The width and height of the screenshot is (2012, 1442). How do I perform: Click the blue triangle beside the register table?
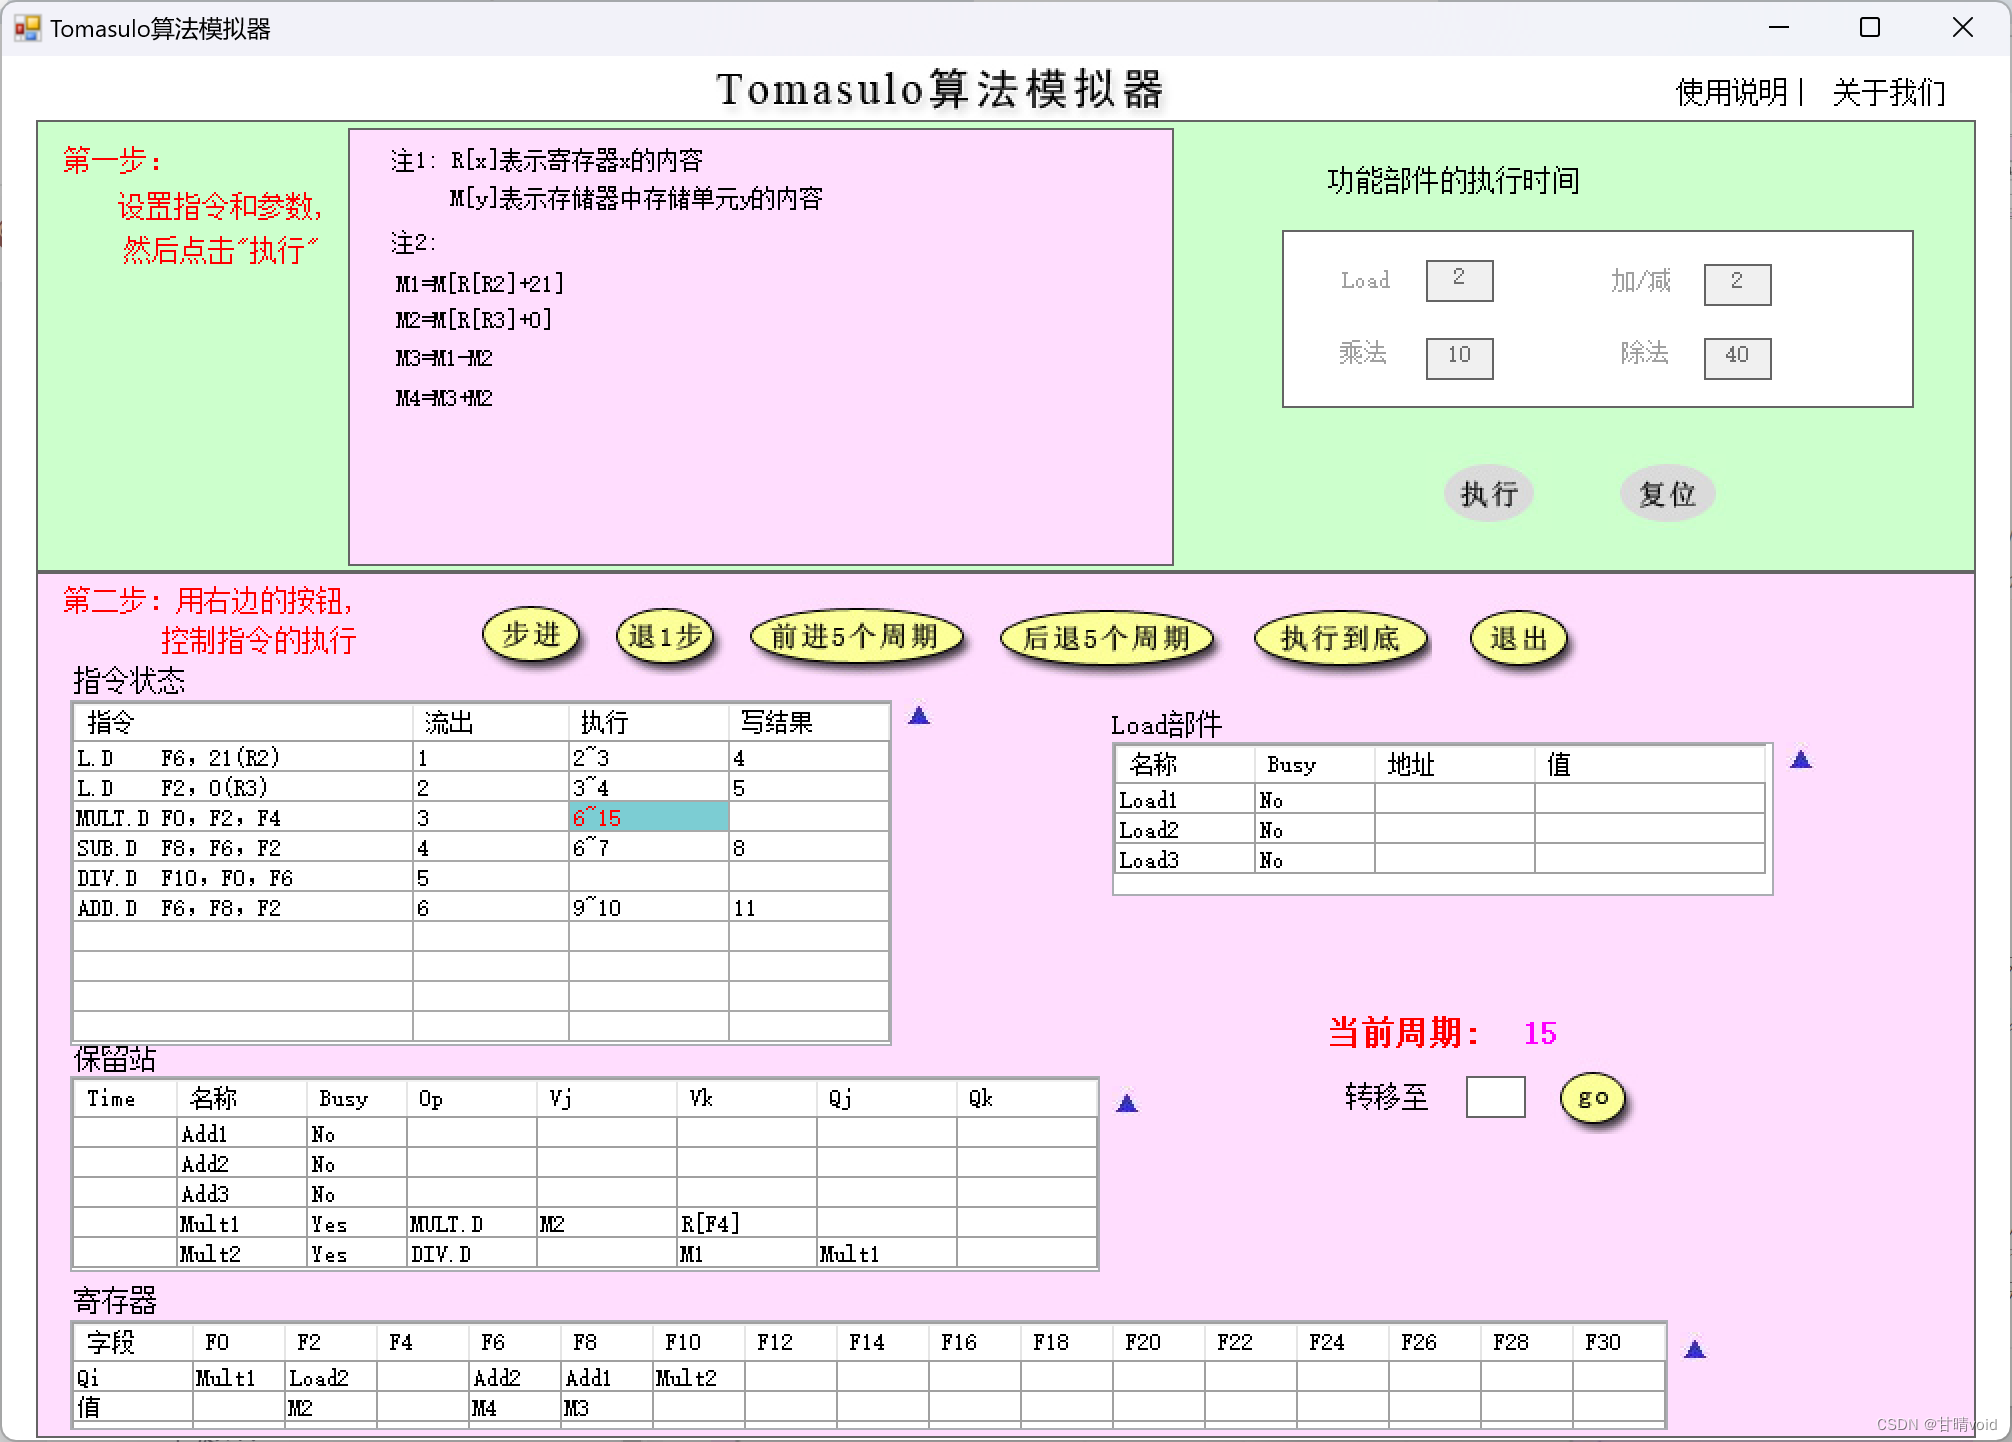point(1695,1350)
